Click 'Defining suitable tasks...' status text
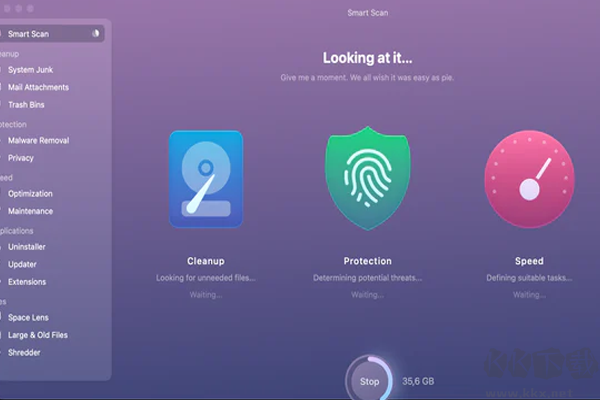The height and width of the screenshot is (400, 600). (x=529, y=278)
